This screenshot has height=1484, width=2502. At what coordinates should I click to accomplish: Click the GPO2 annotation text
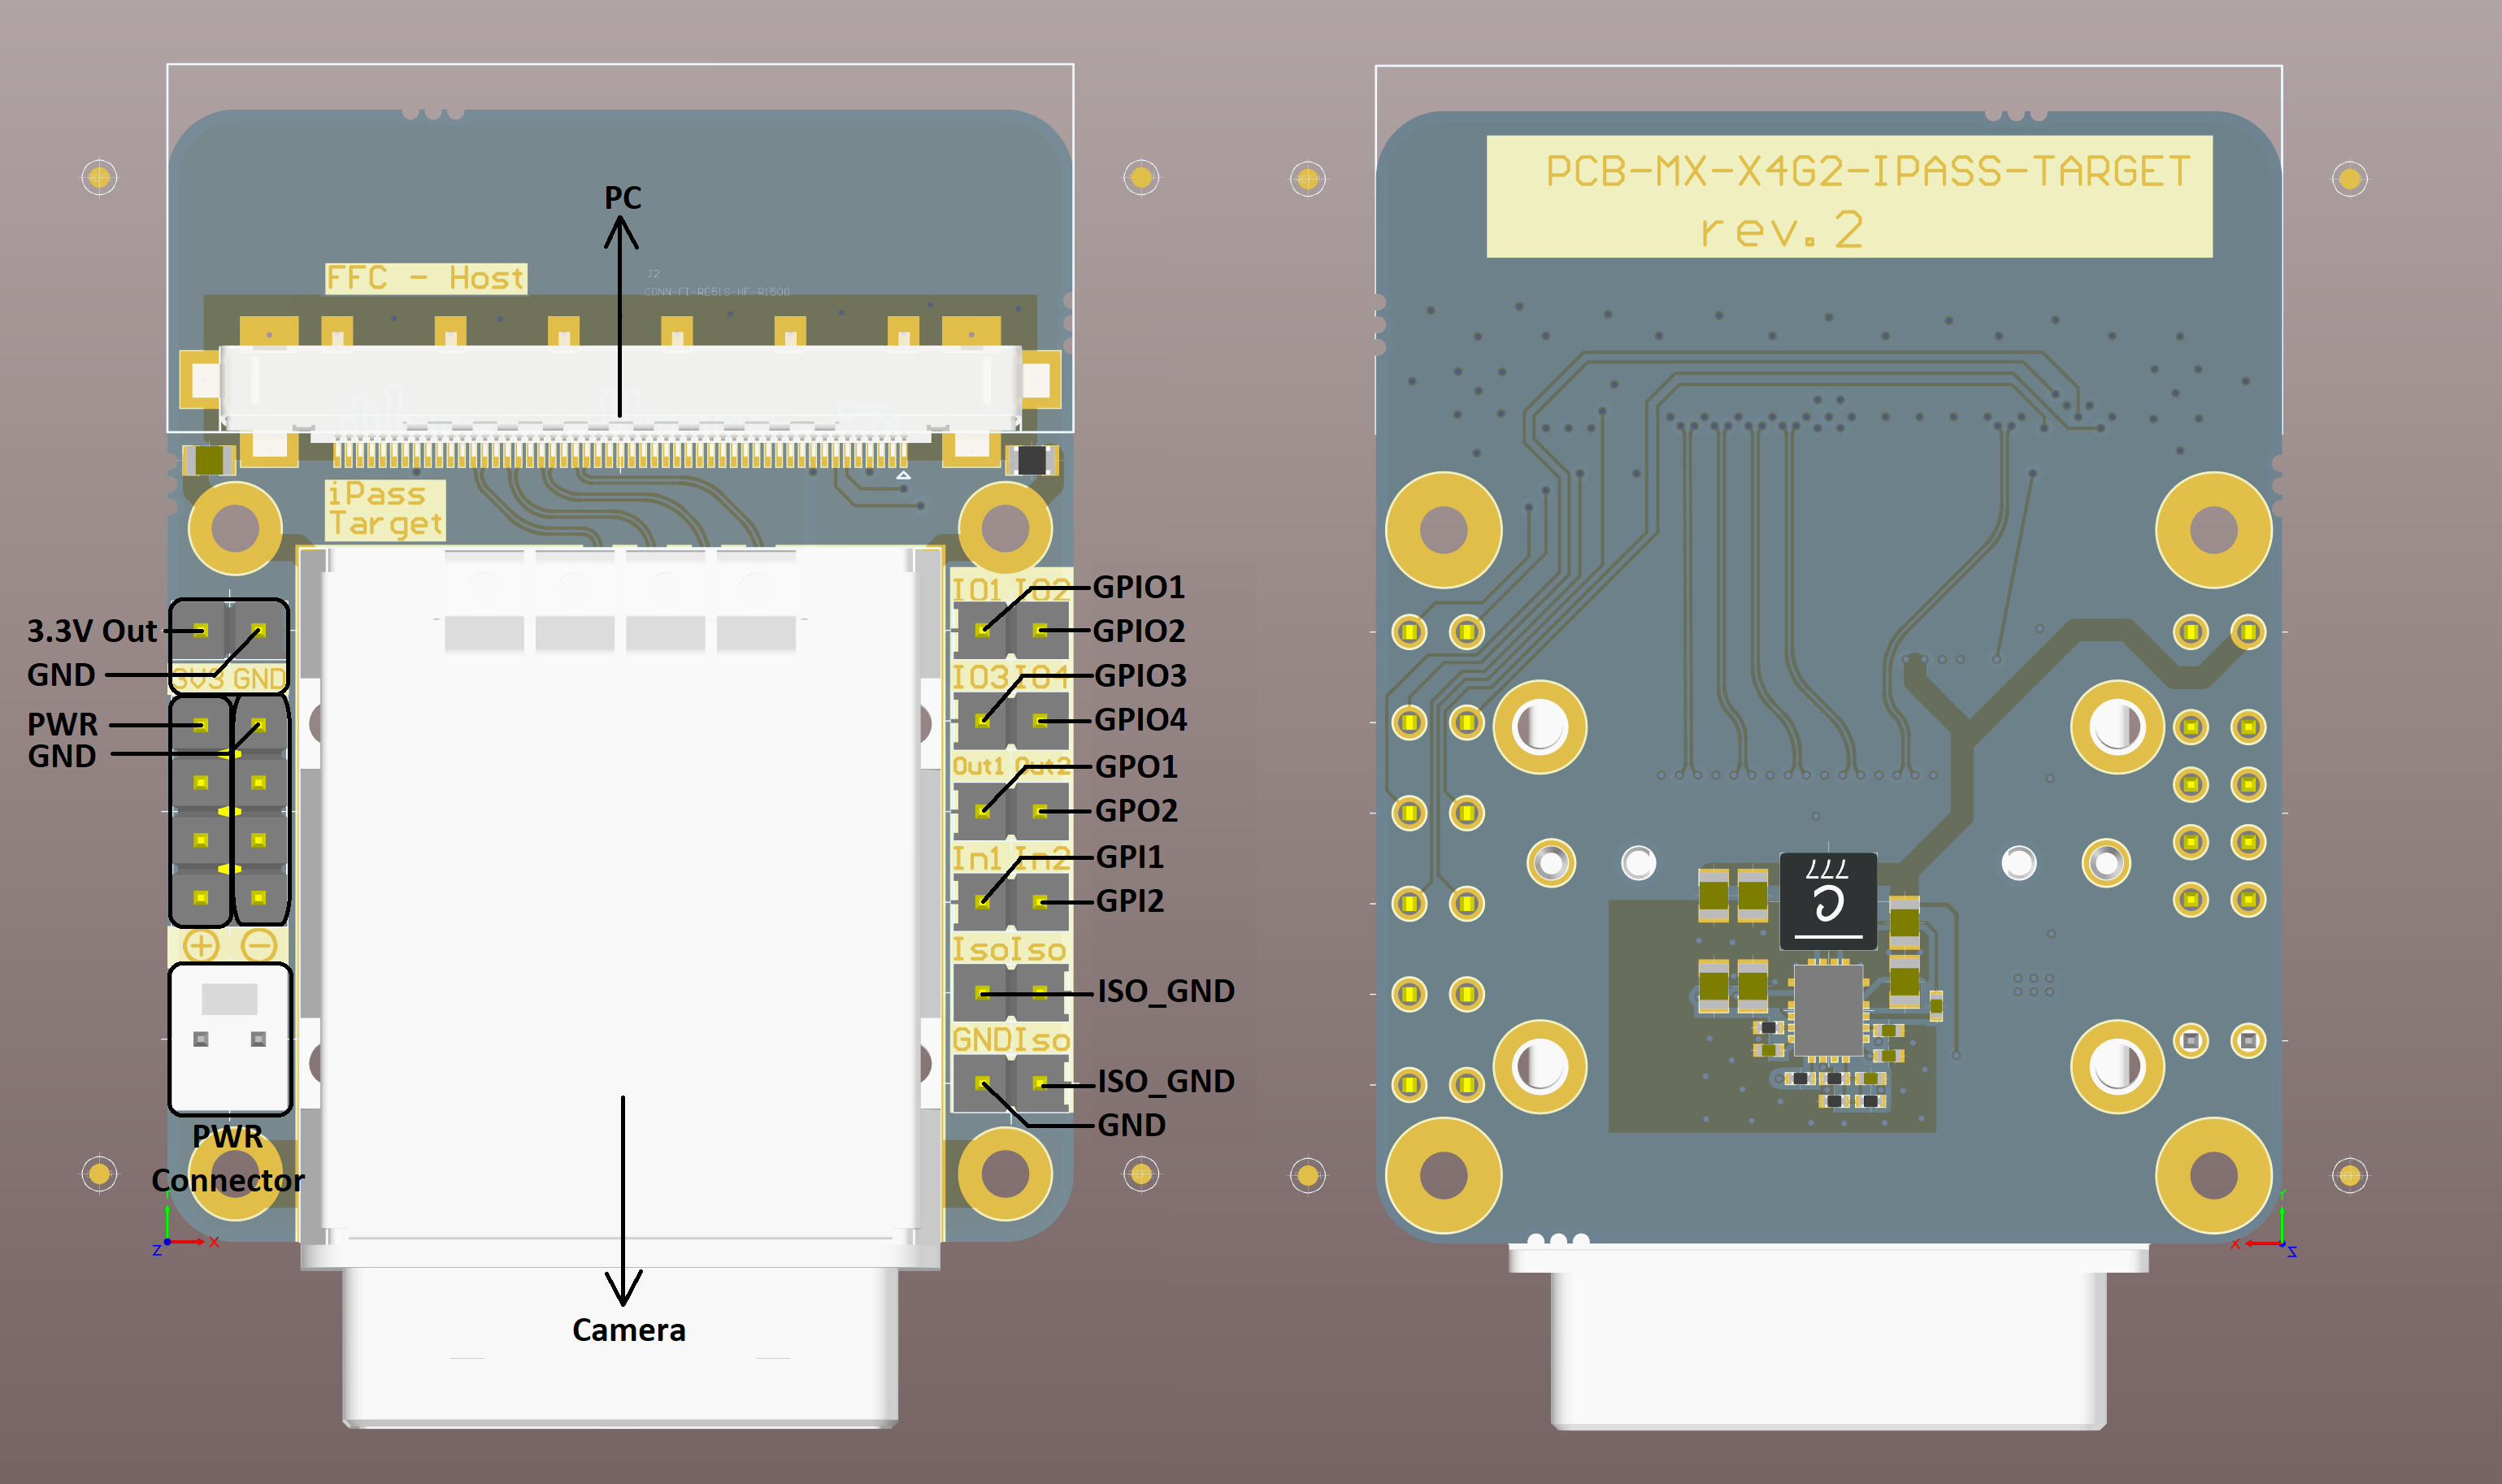[1136, 810]
